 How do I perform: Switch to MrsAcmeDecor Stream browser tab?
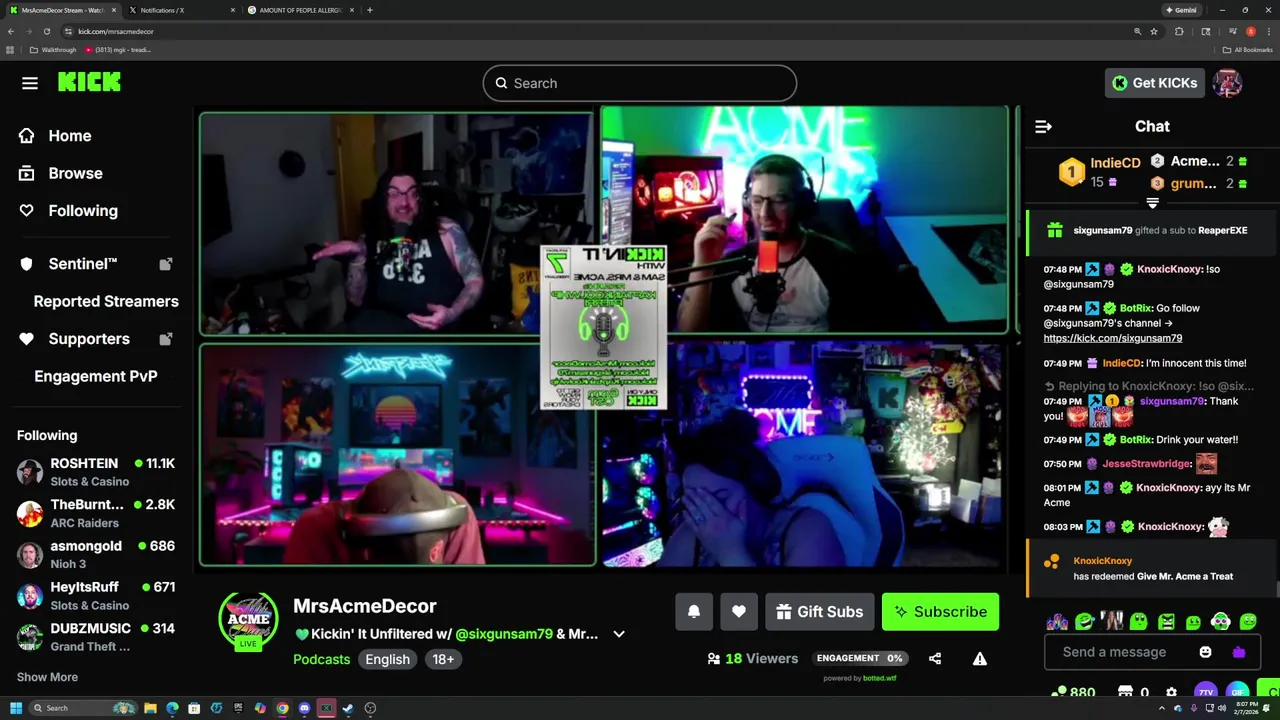pyautogui.click(x=62, y=10)
